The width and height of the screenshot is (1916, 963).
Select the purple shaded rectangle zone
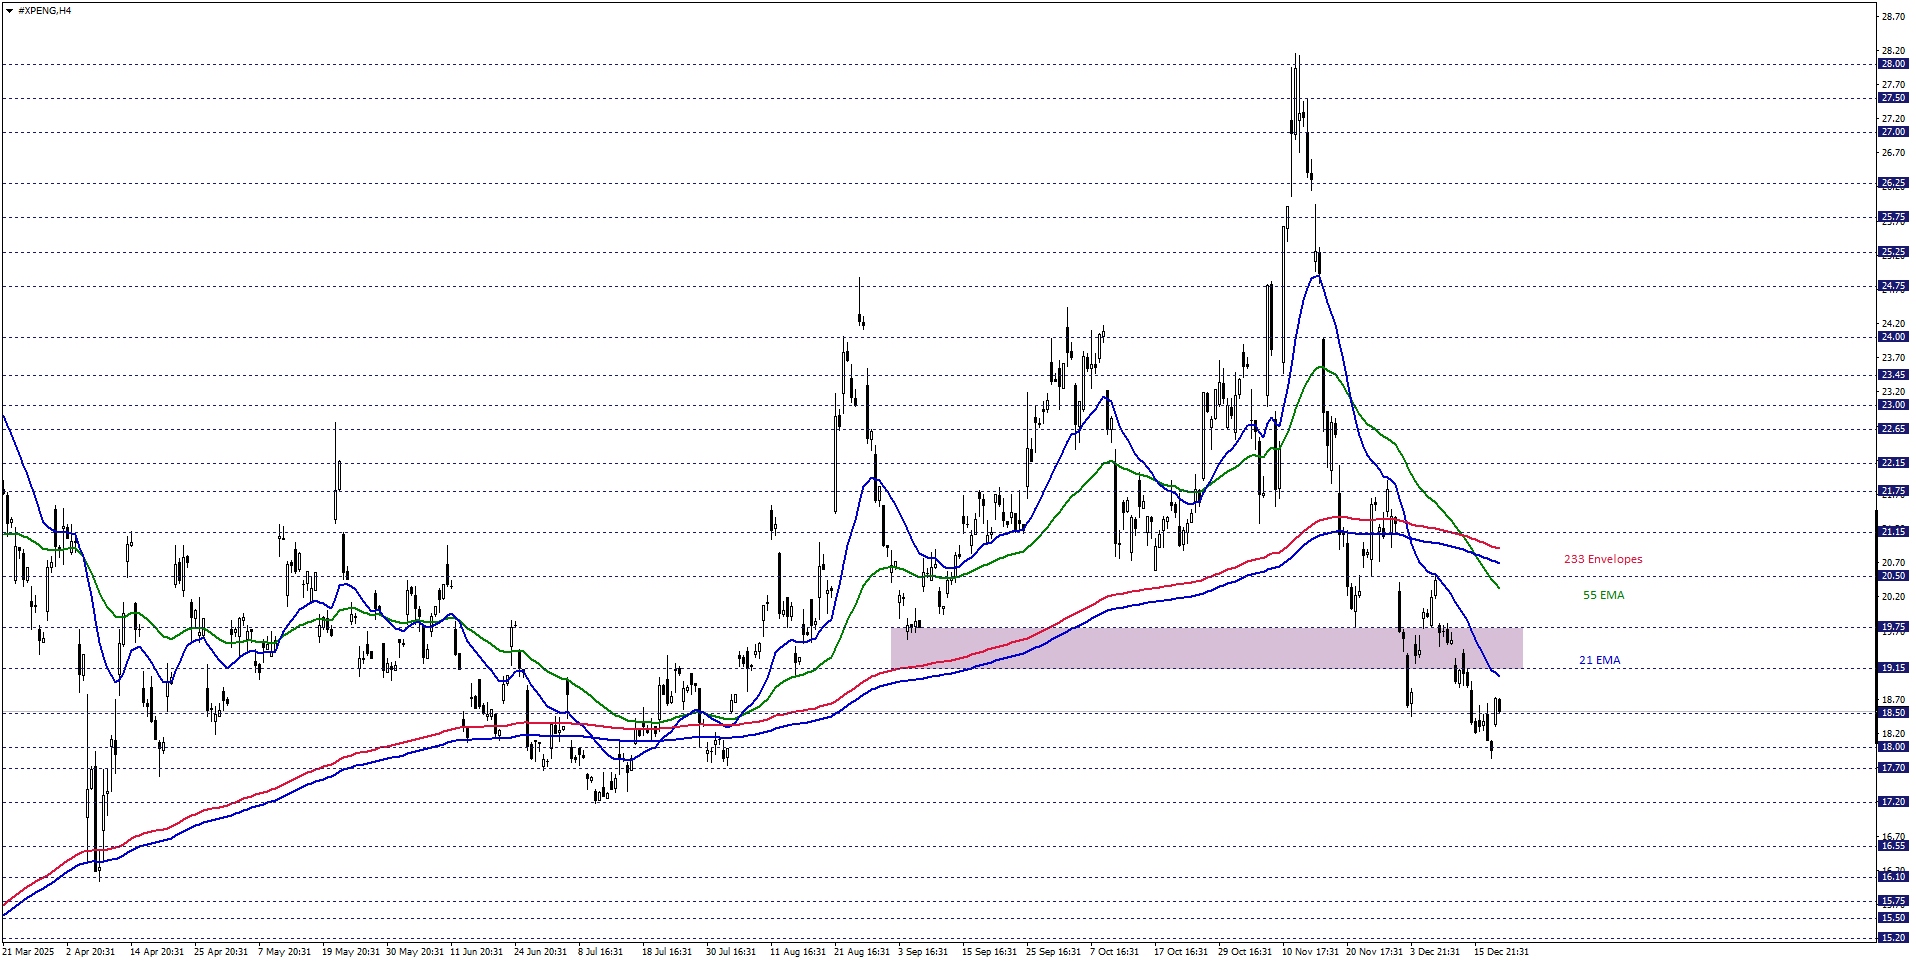[1205, 648]
